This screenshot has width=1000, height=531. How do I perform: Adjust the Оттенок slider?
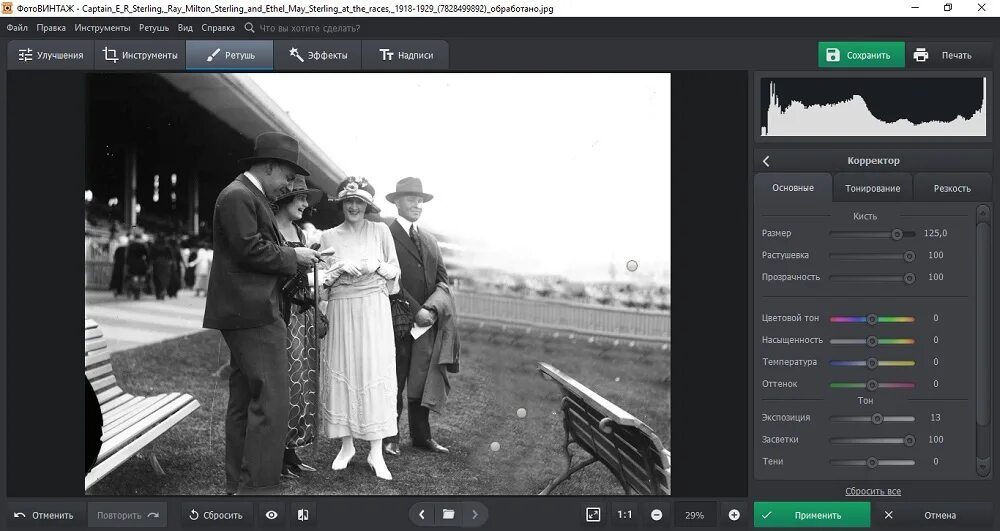click(x=872, y=385)
